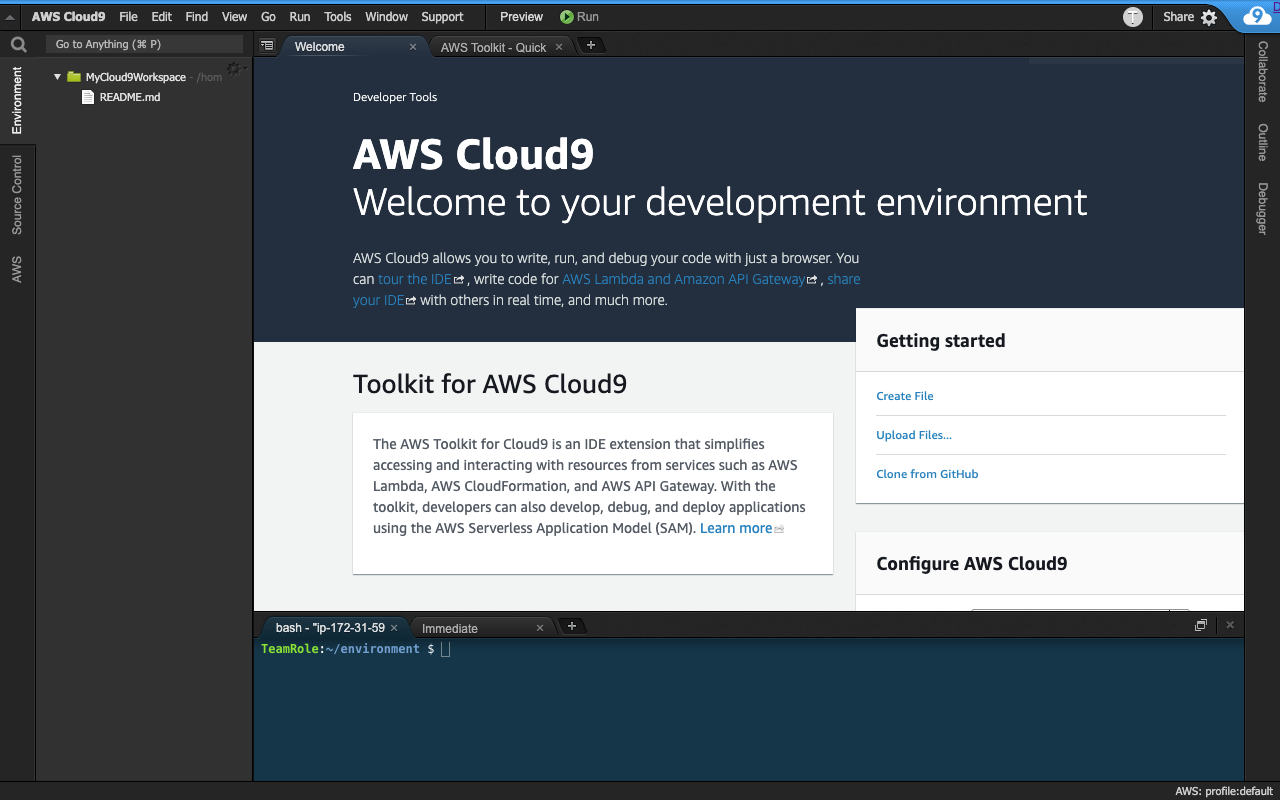Click the user avatar with letter T
This screenshot has width=1280, height=800.
(1133, 17)
